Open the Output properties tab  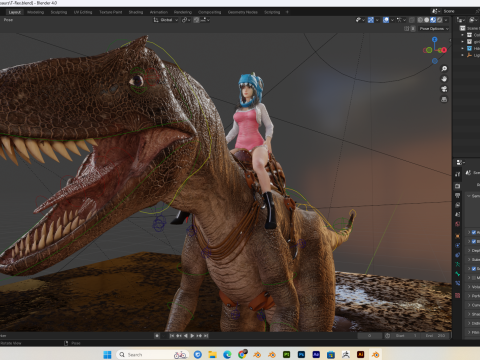click(458, 195)
